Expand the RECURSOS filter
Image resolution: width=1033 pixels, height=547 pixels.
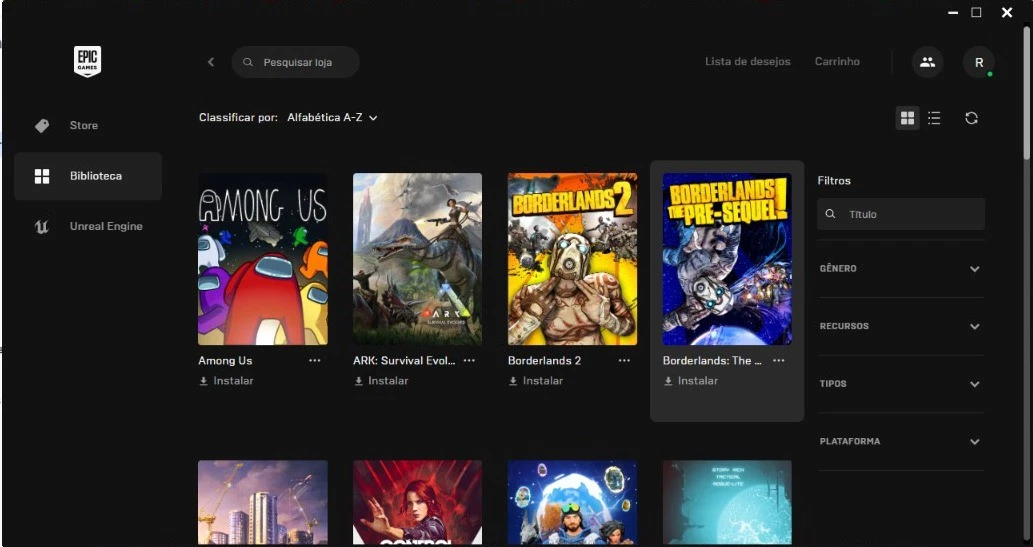click(x=901, y=326)
